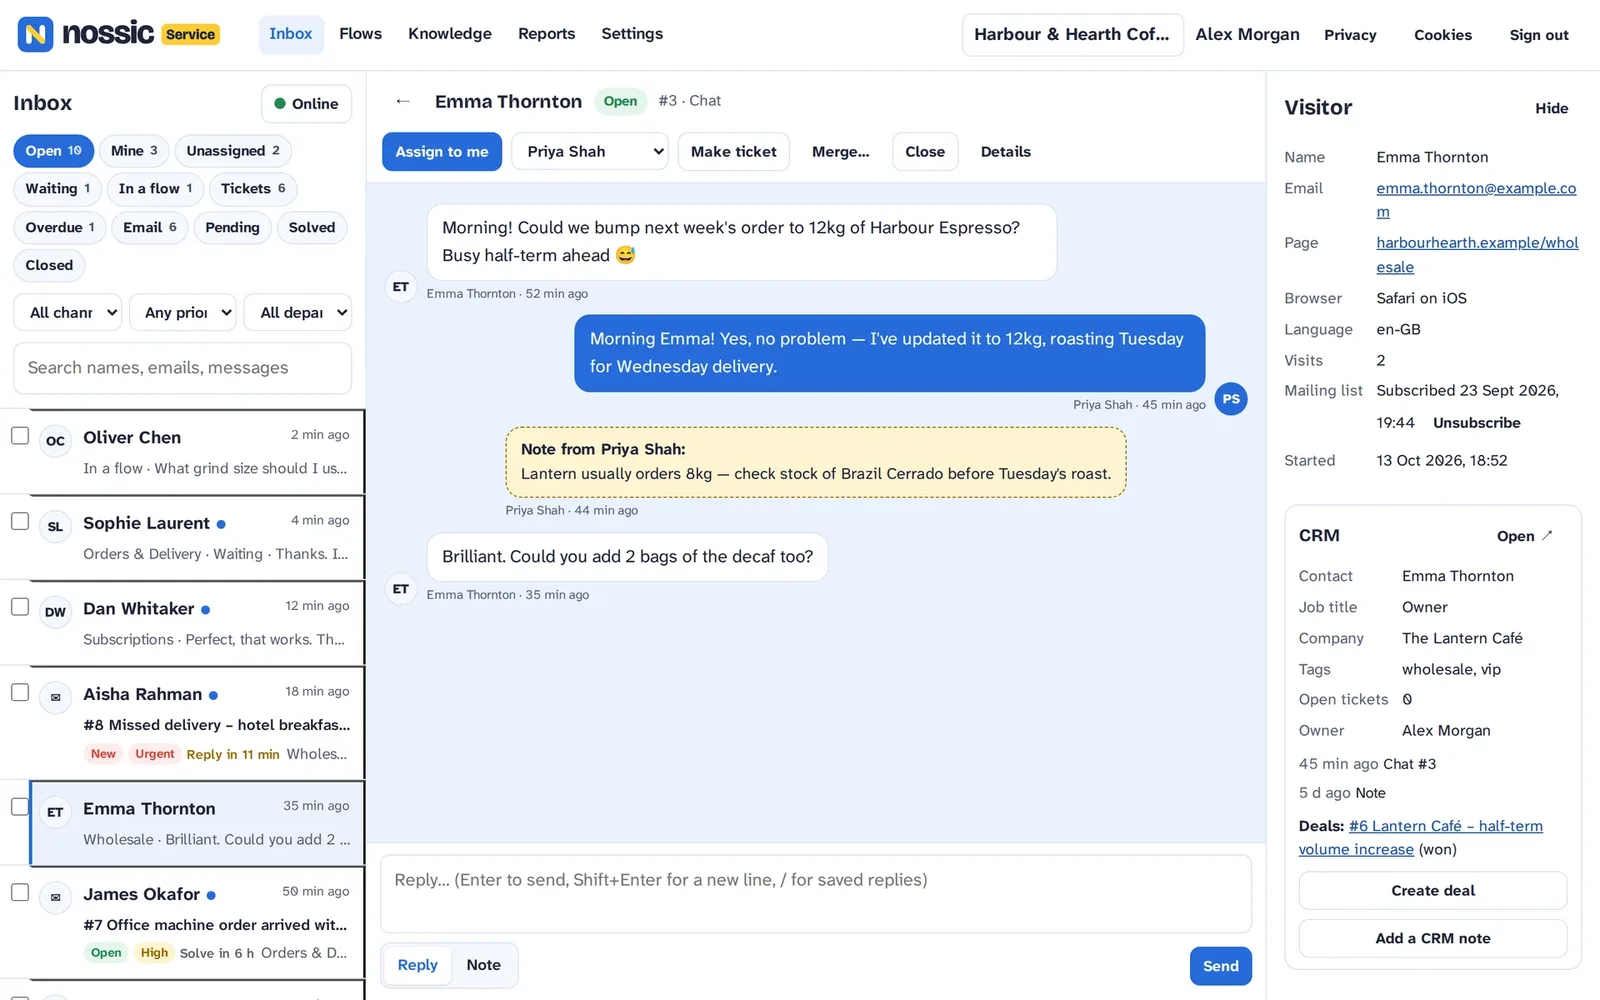Close the conversation with the Close button

pos(925,152)
